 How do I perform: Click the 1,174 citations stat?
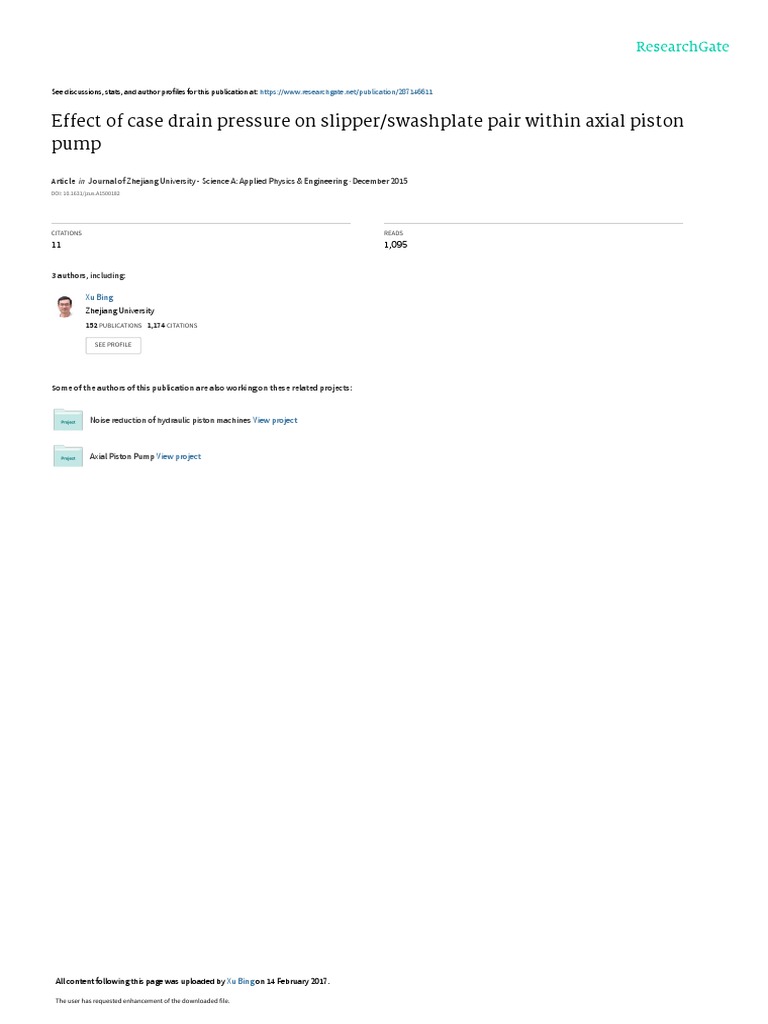172,325
